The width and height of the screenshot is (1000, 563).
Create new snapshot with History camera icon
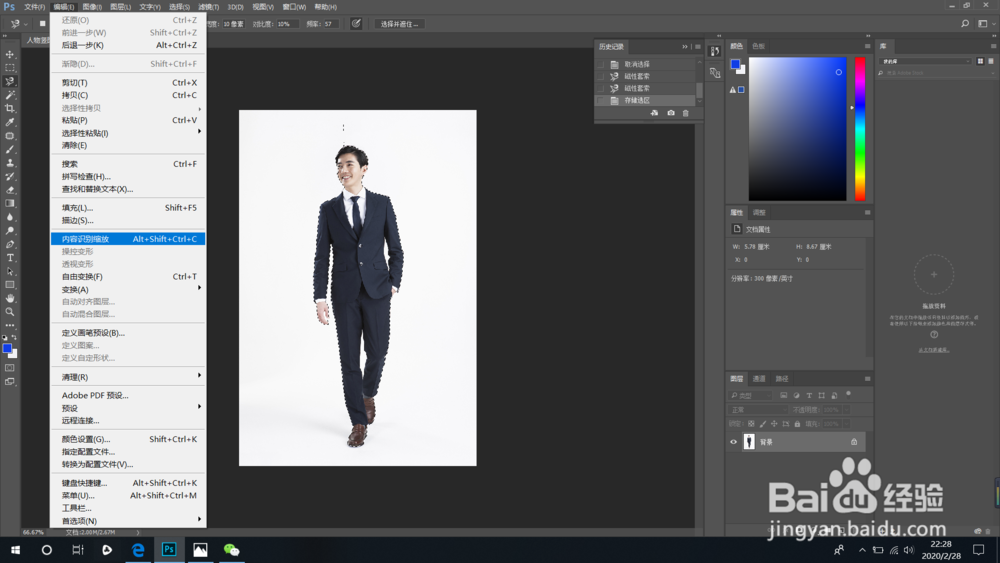[x=670, y=113]
